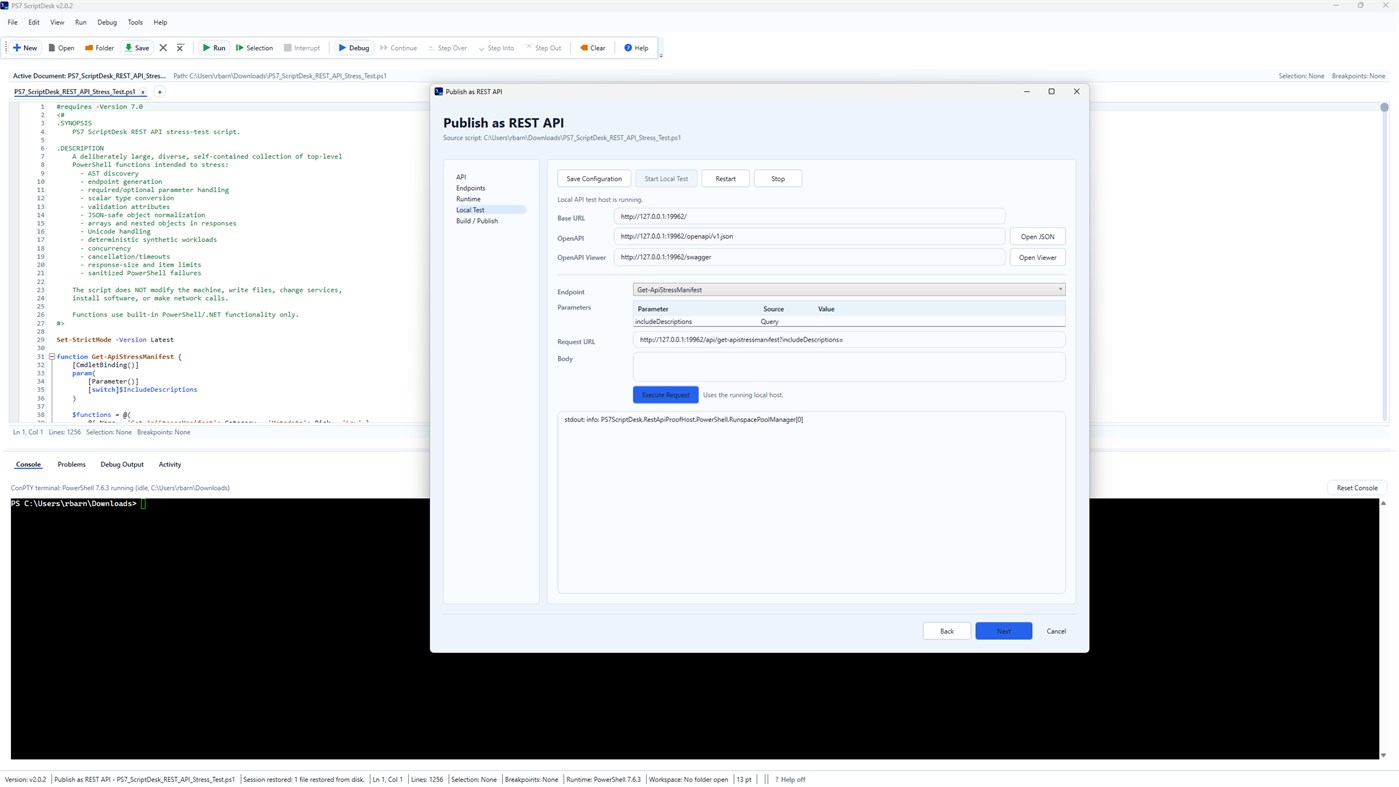Click the Open file toolbar button
This screenshot has height=787, width=1399.
point(62,48)
